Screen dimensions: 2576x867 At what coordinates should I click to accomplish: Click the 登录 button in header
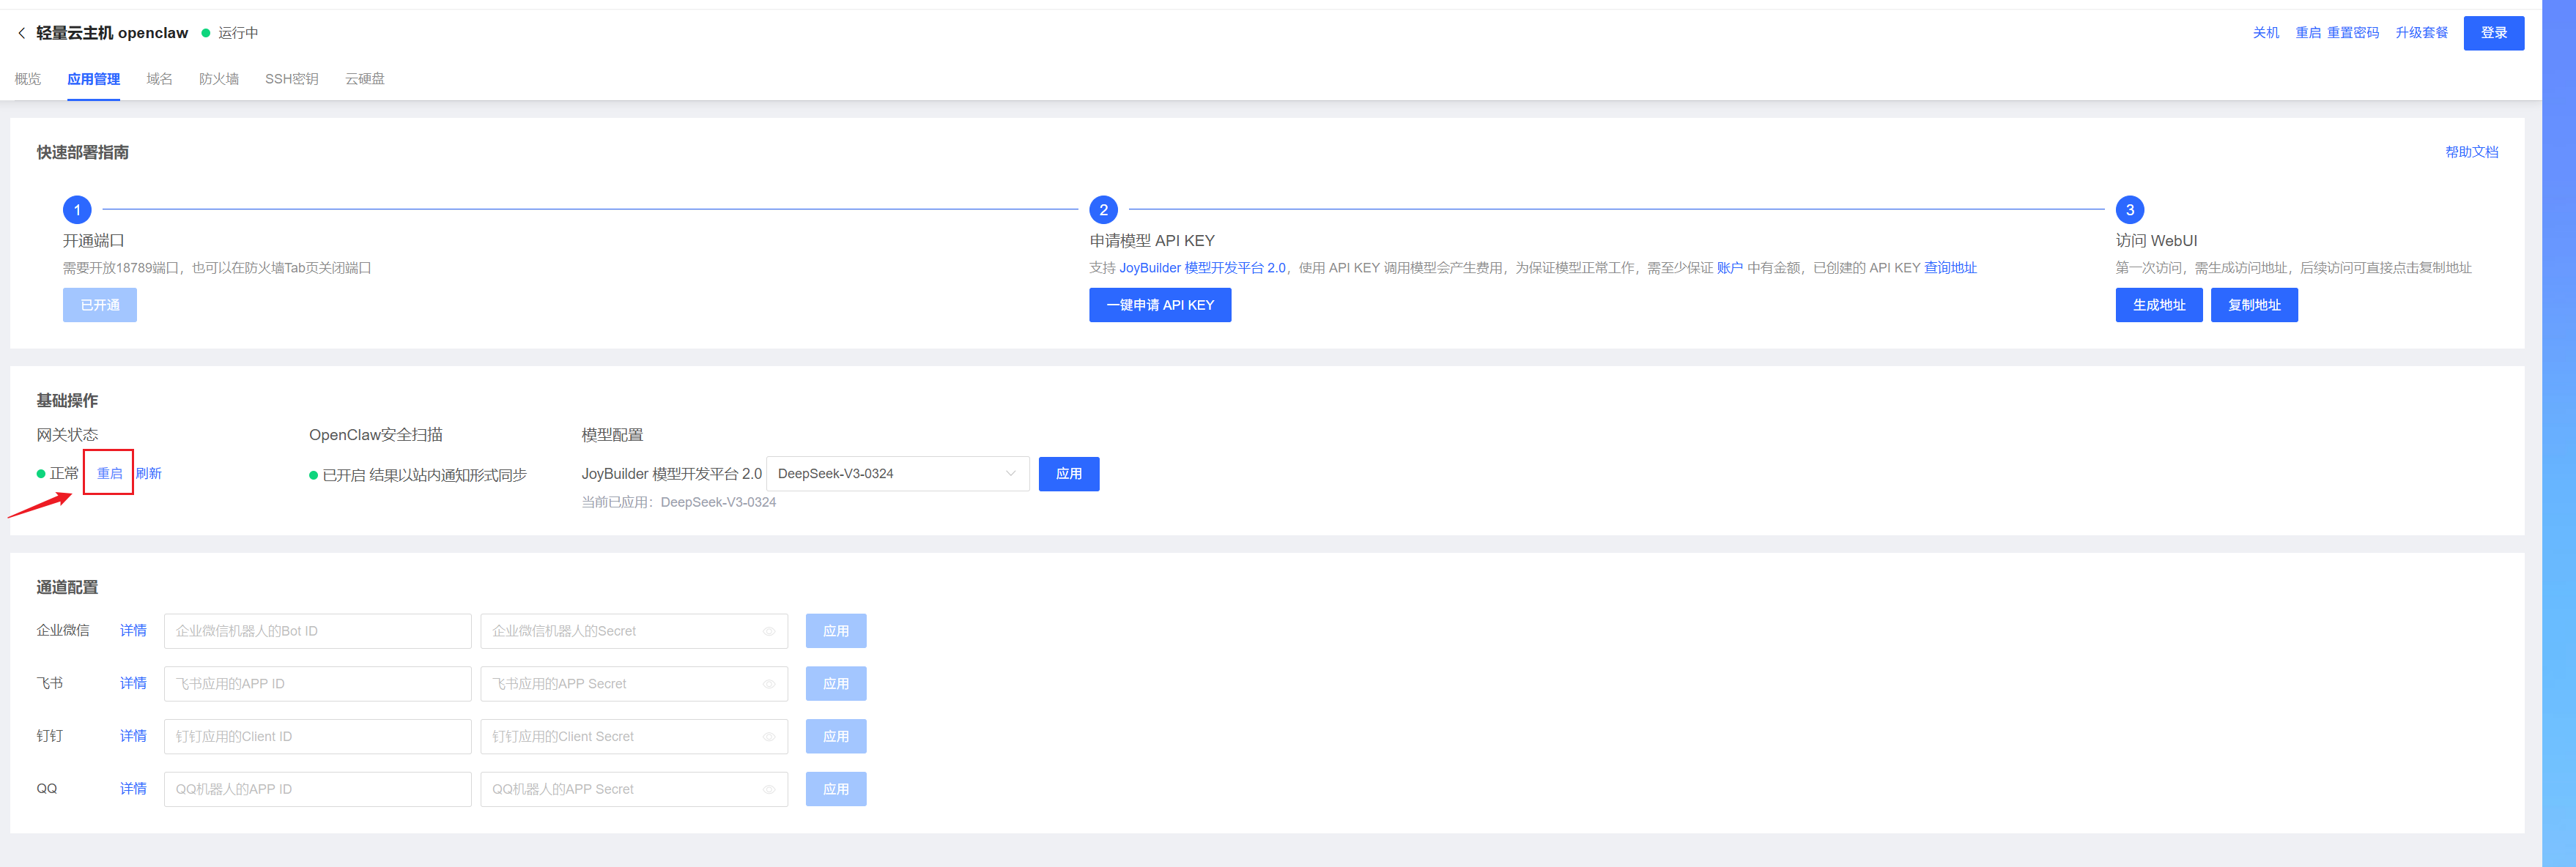[2493, 33]
